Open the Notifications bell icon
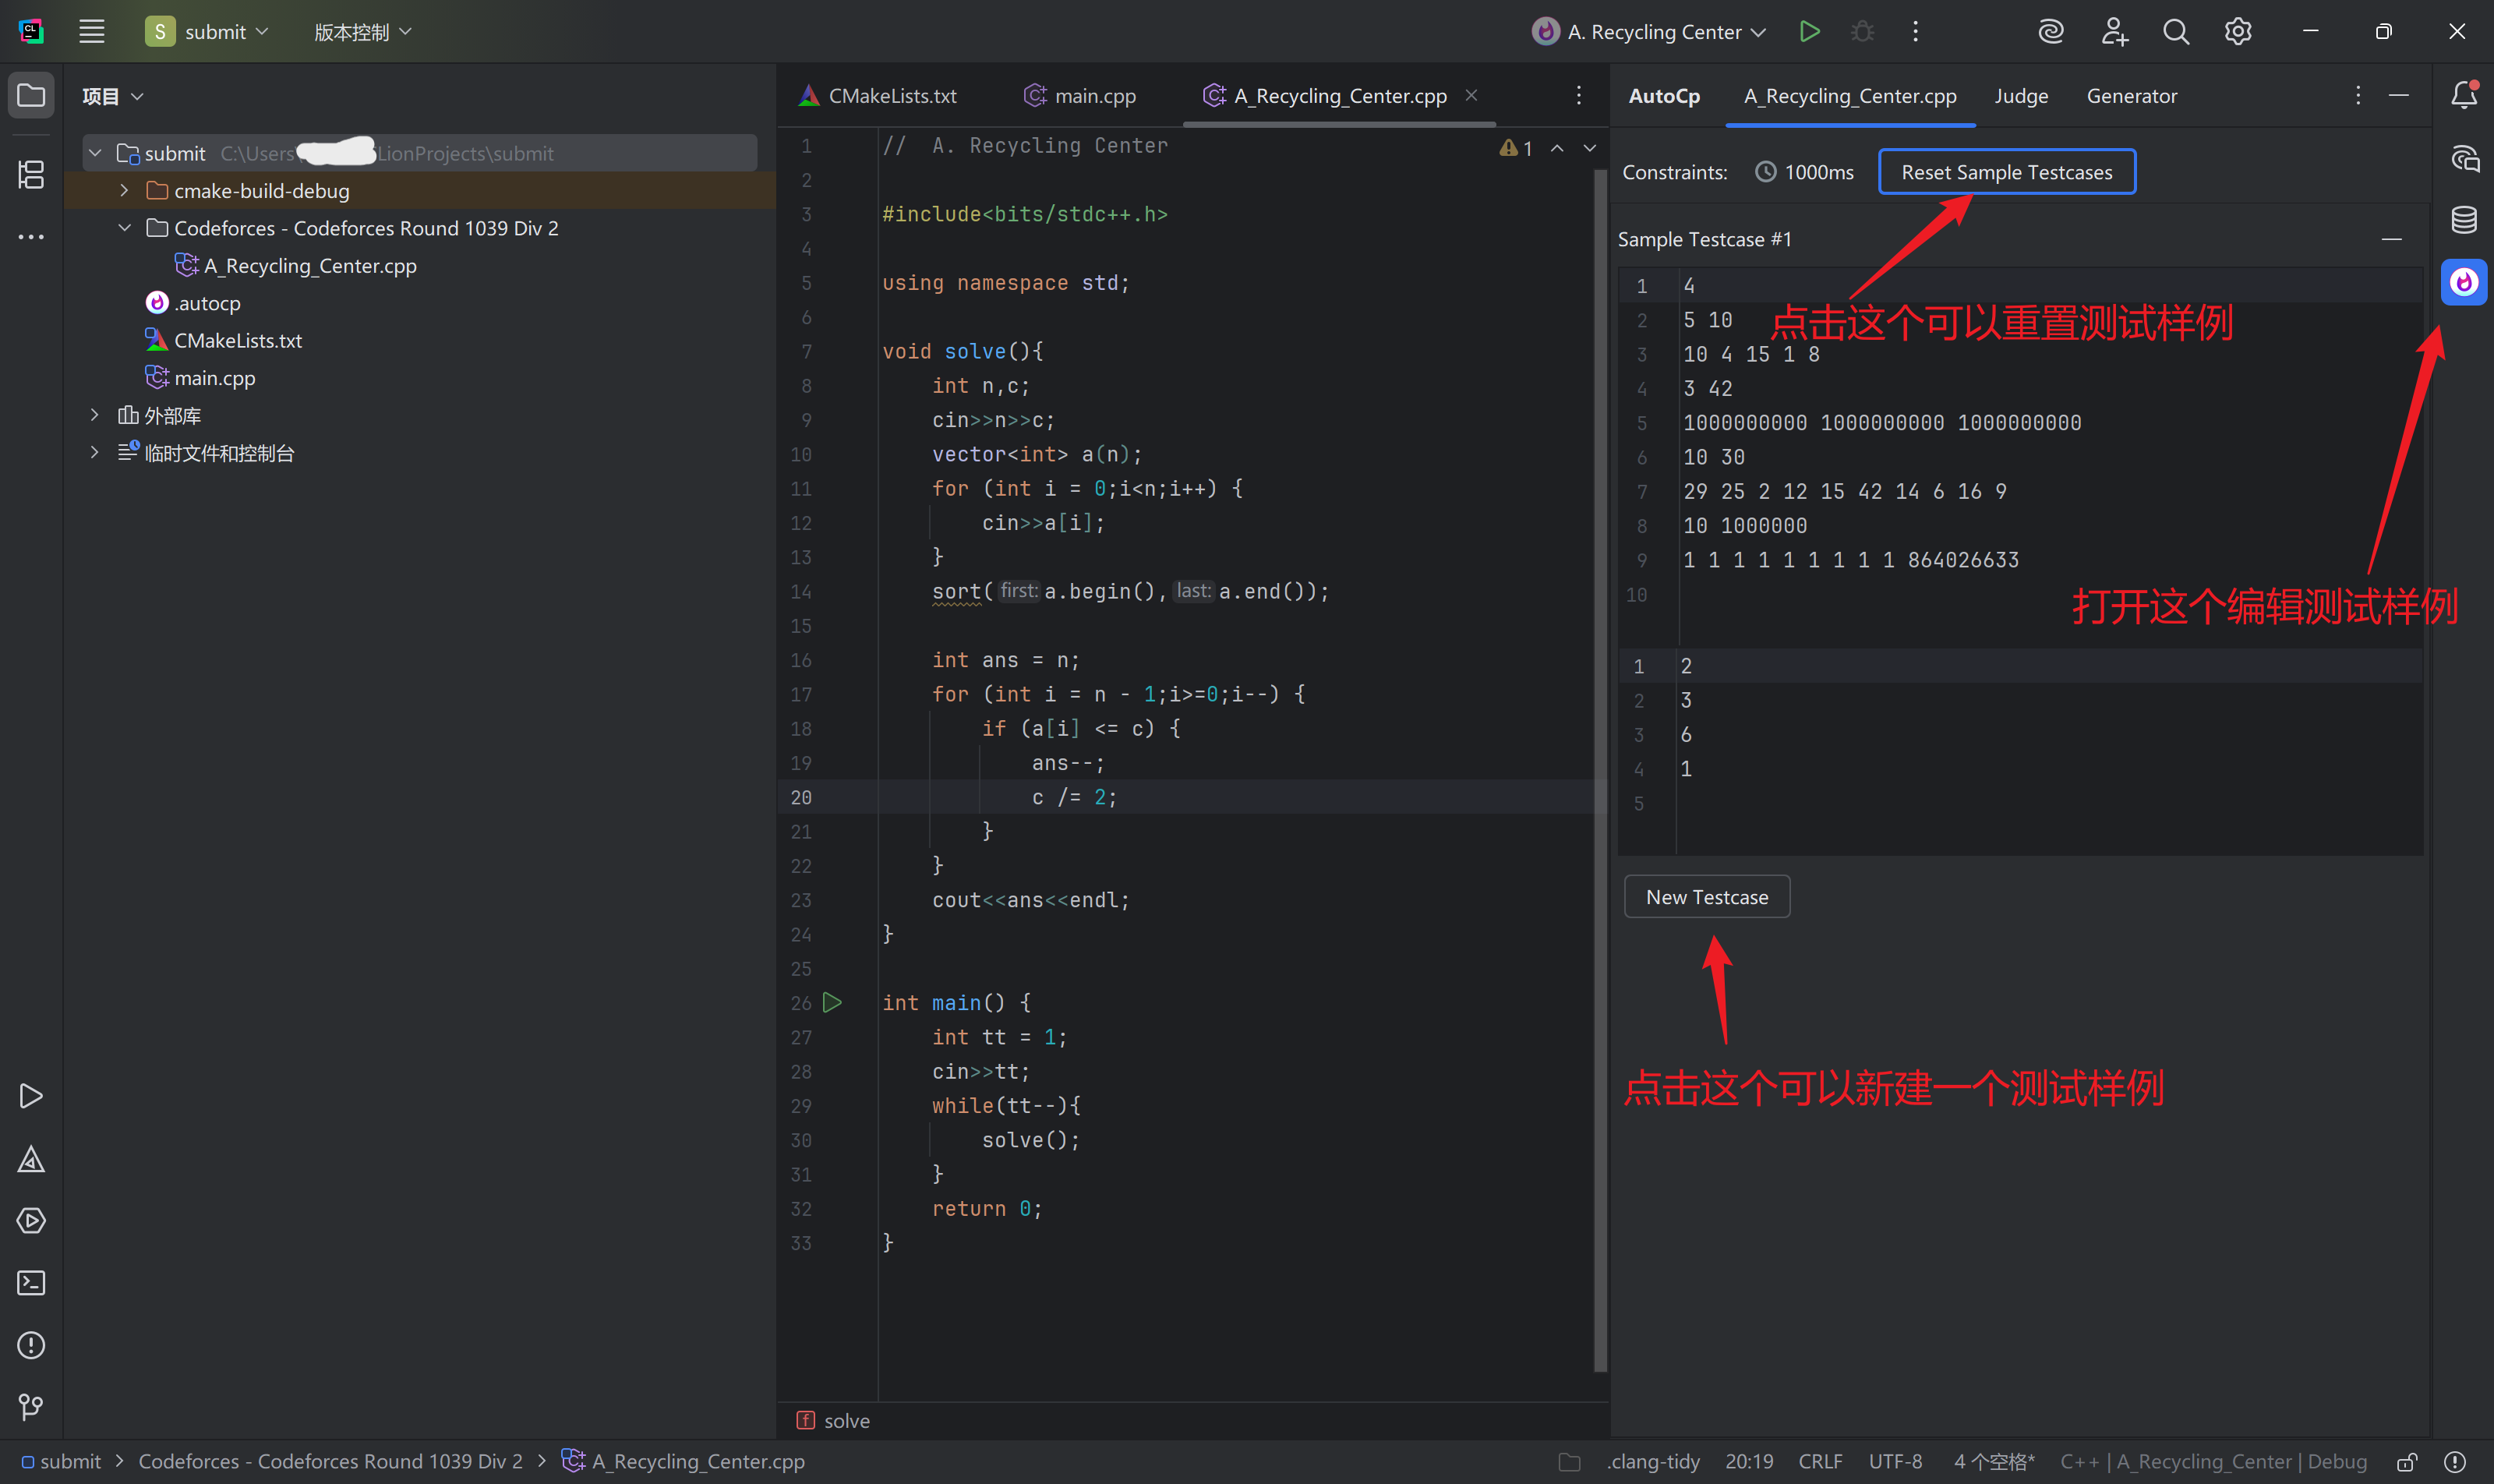Viewport: 2494px width, 1484px height. pyautogui.click(x=2463, y=95)
